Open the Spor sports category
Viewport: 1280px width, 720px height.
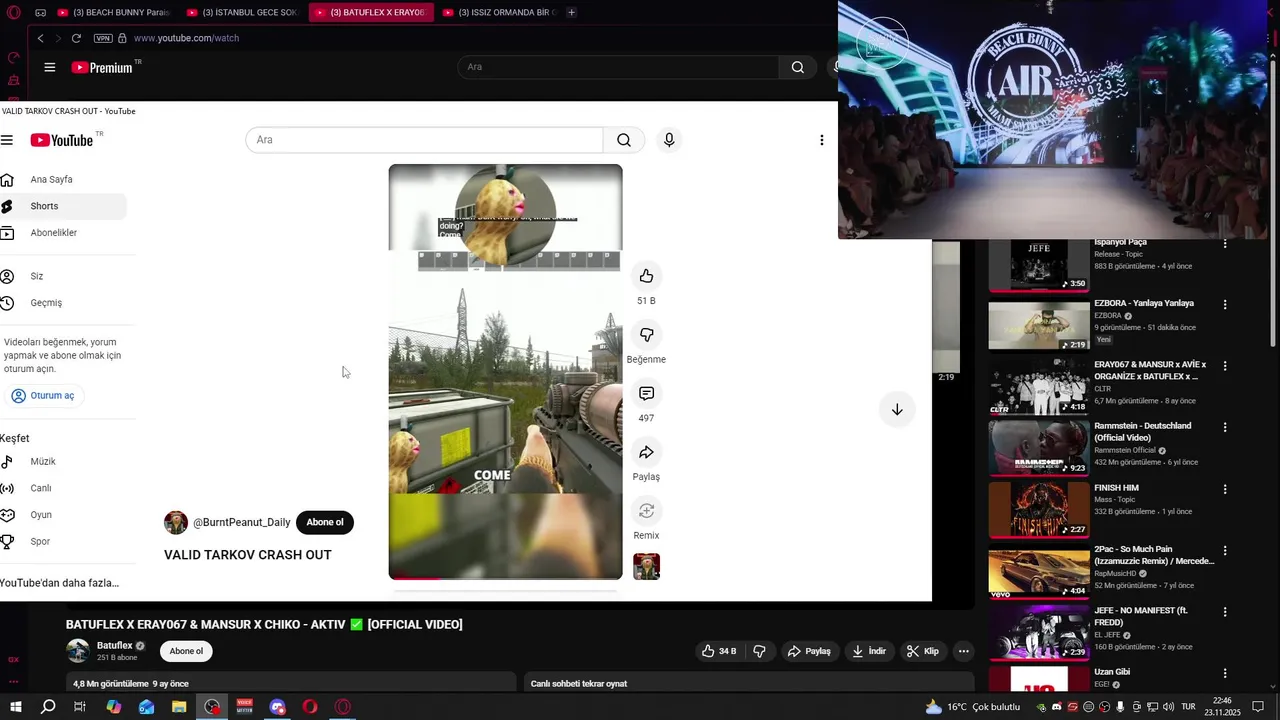tap(62, 542)
